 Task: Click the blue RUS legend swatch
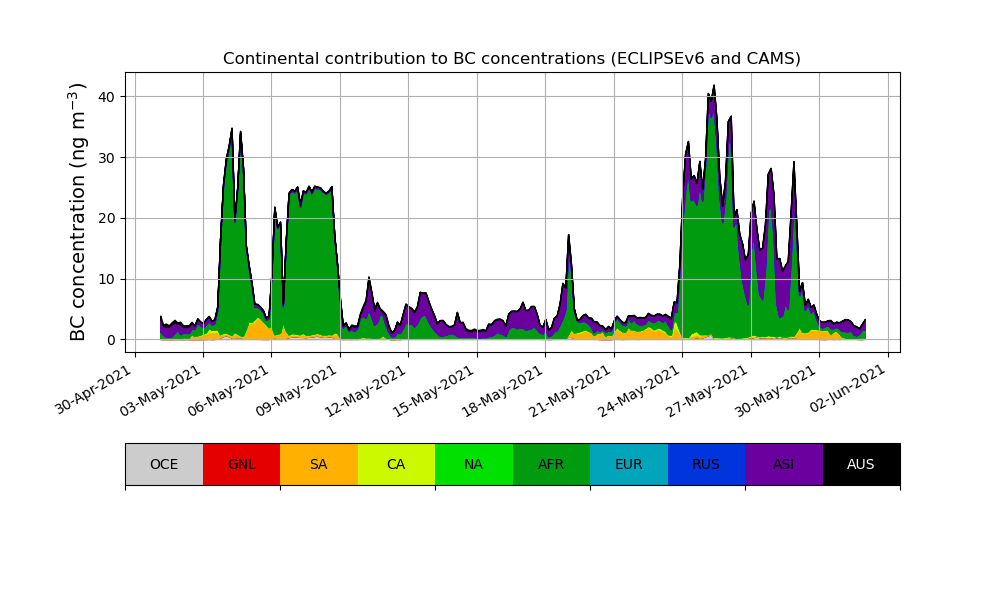pyautogui.click(x=706, y=464)
